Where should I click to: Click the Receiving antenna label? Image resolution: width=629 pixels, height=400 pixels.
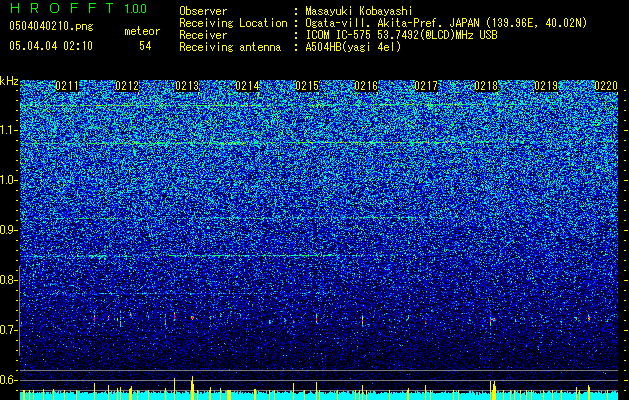click(x=230, y=47)
